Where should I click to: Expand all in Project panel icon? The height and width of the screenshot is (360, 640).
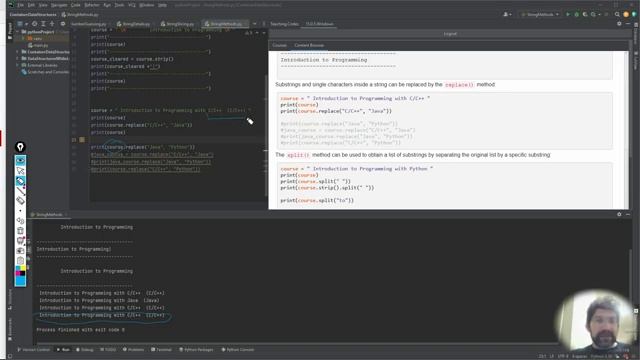(43, 24)
